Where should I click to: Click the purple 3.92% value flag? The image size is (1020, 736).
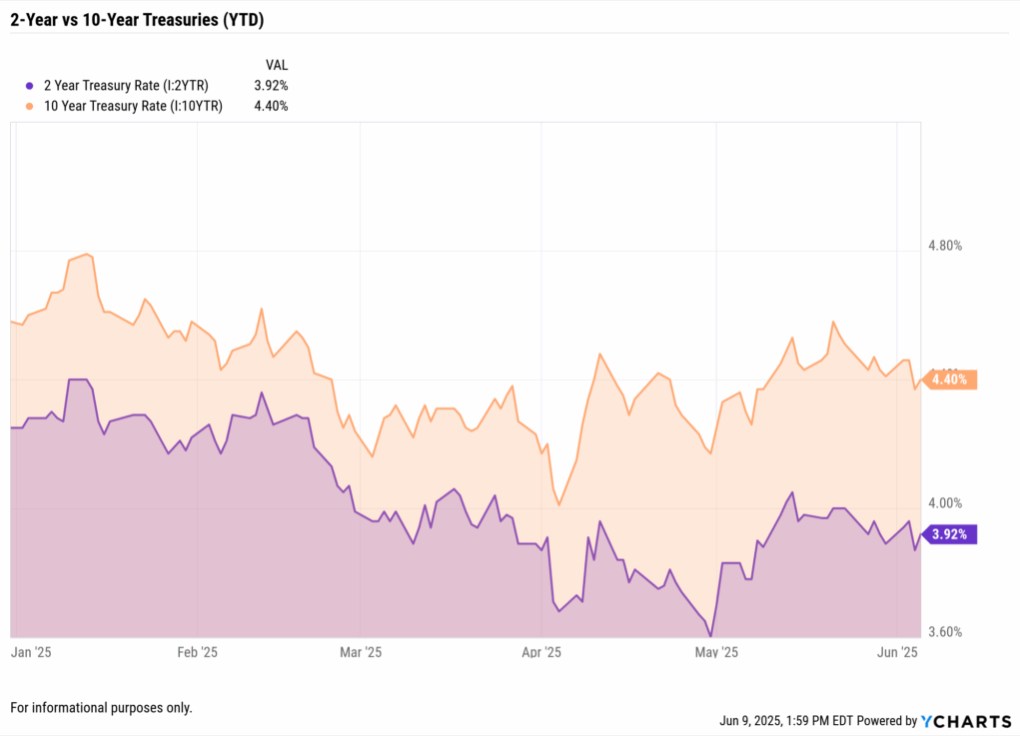point(950,534)
